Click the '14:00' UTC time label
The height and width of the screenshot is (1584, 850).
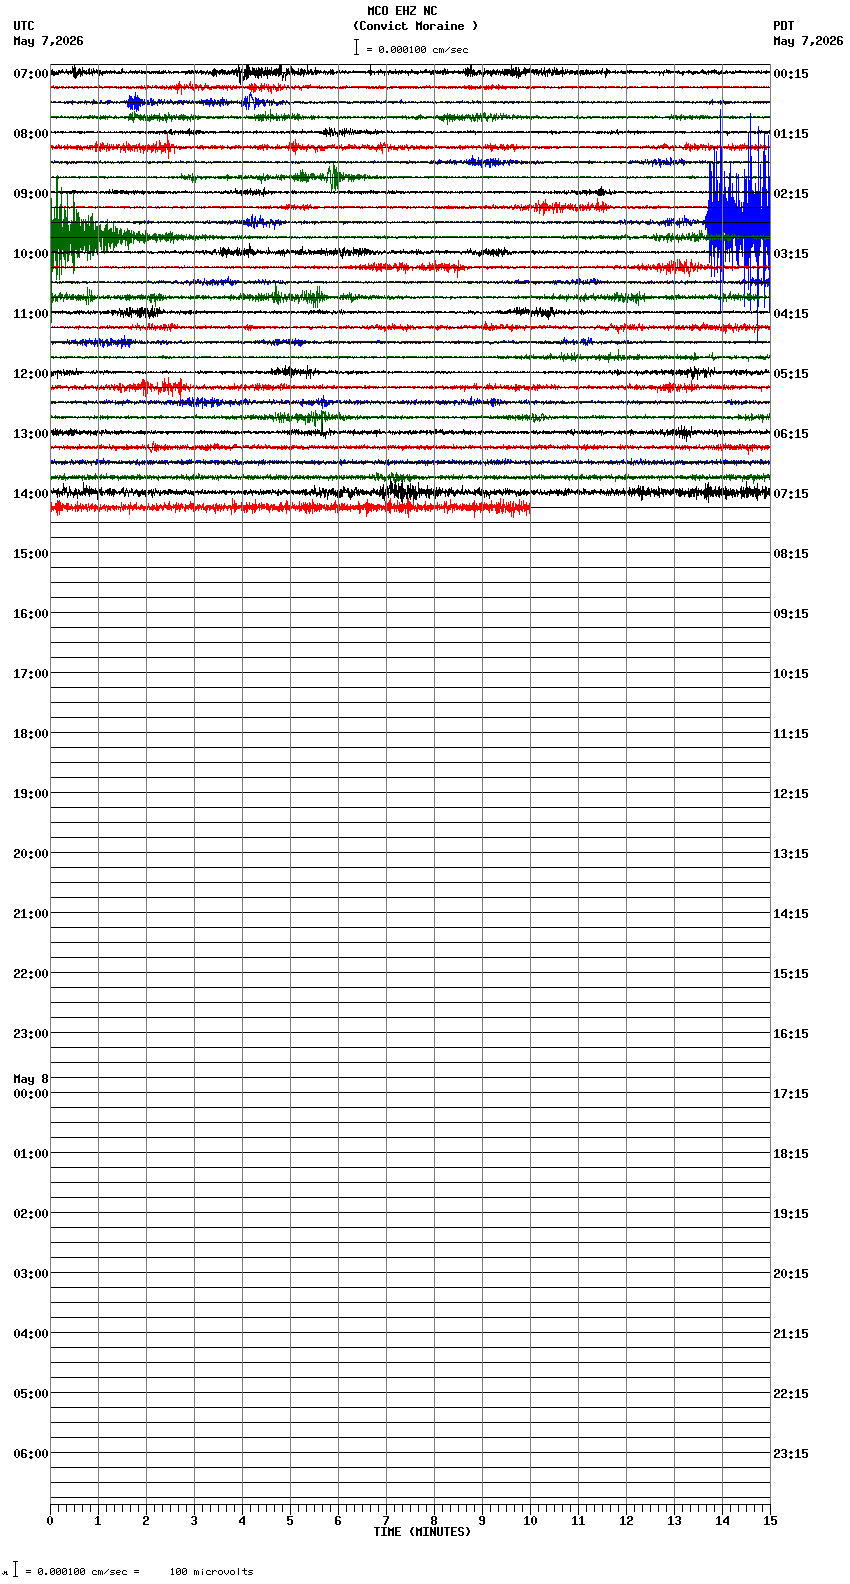point(31,494)
